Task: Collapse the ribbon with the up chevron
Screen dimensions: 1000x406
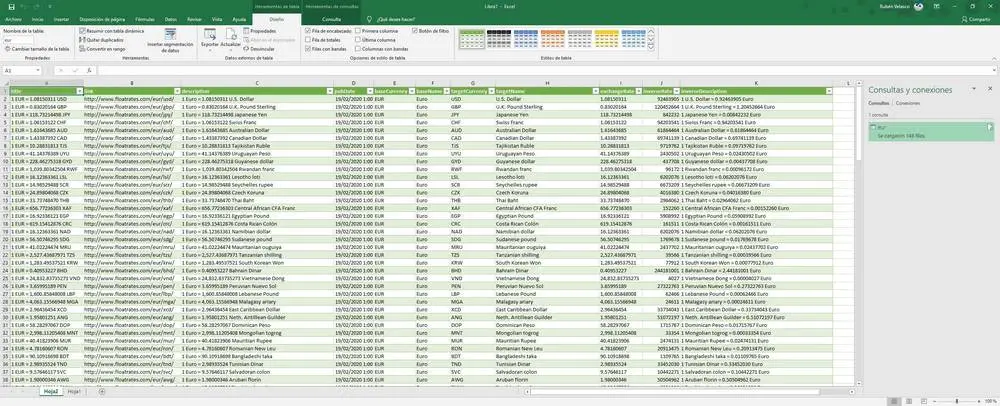Action: click(x=992, y=58)
